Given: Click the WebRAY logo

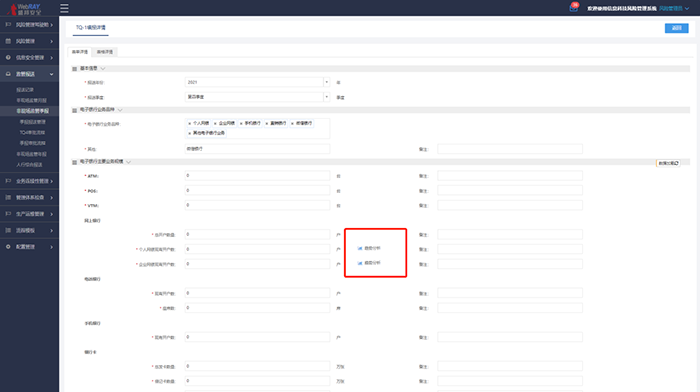Looking at the screenshot, I should click(25, 8).
